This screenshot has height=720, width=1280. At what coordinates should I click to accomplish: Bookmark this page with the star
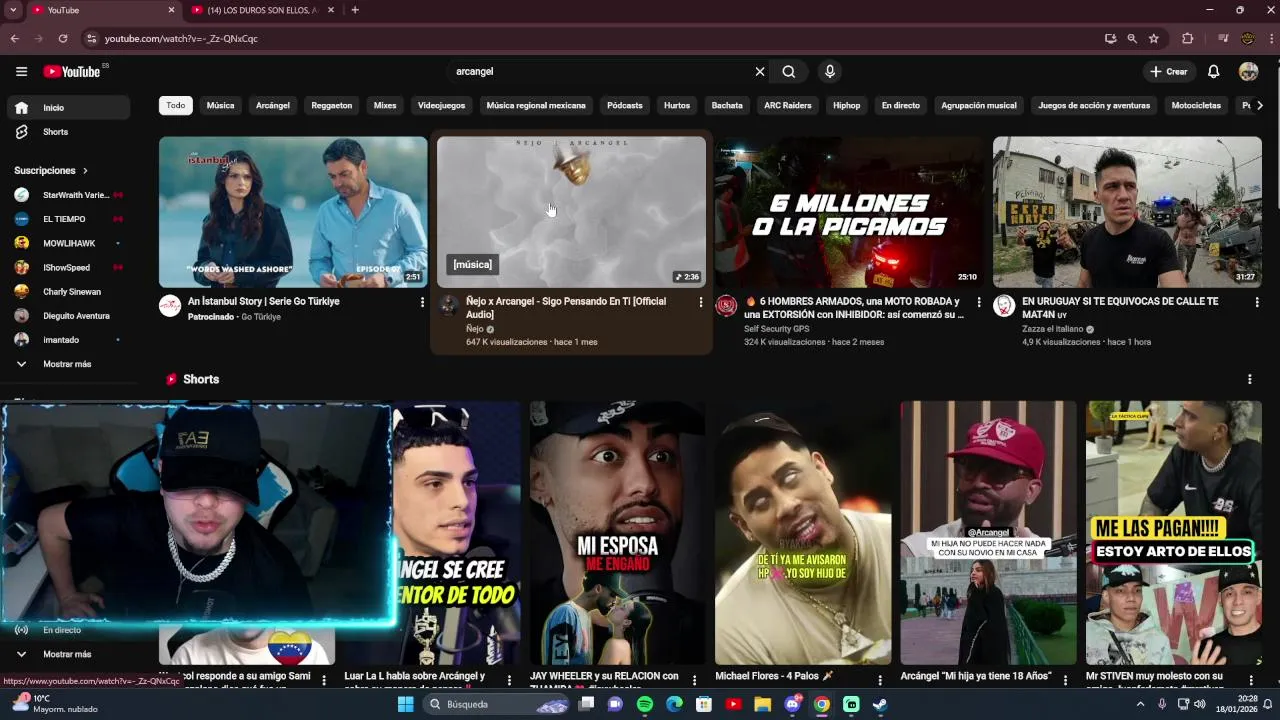coord(1154,38)
